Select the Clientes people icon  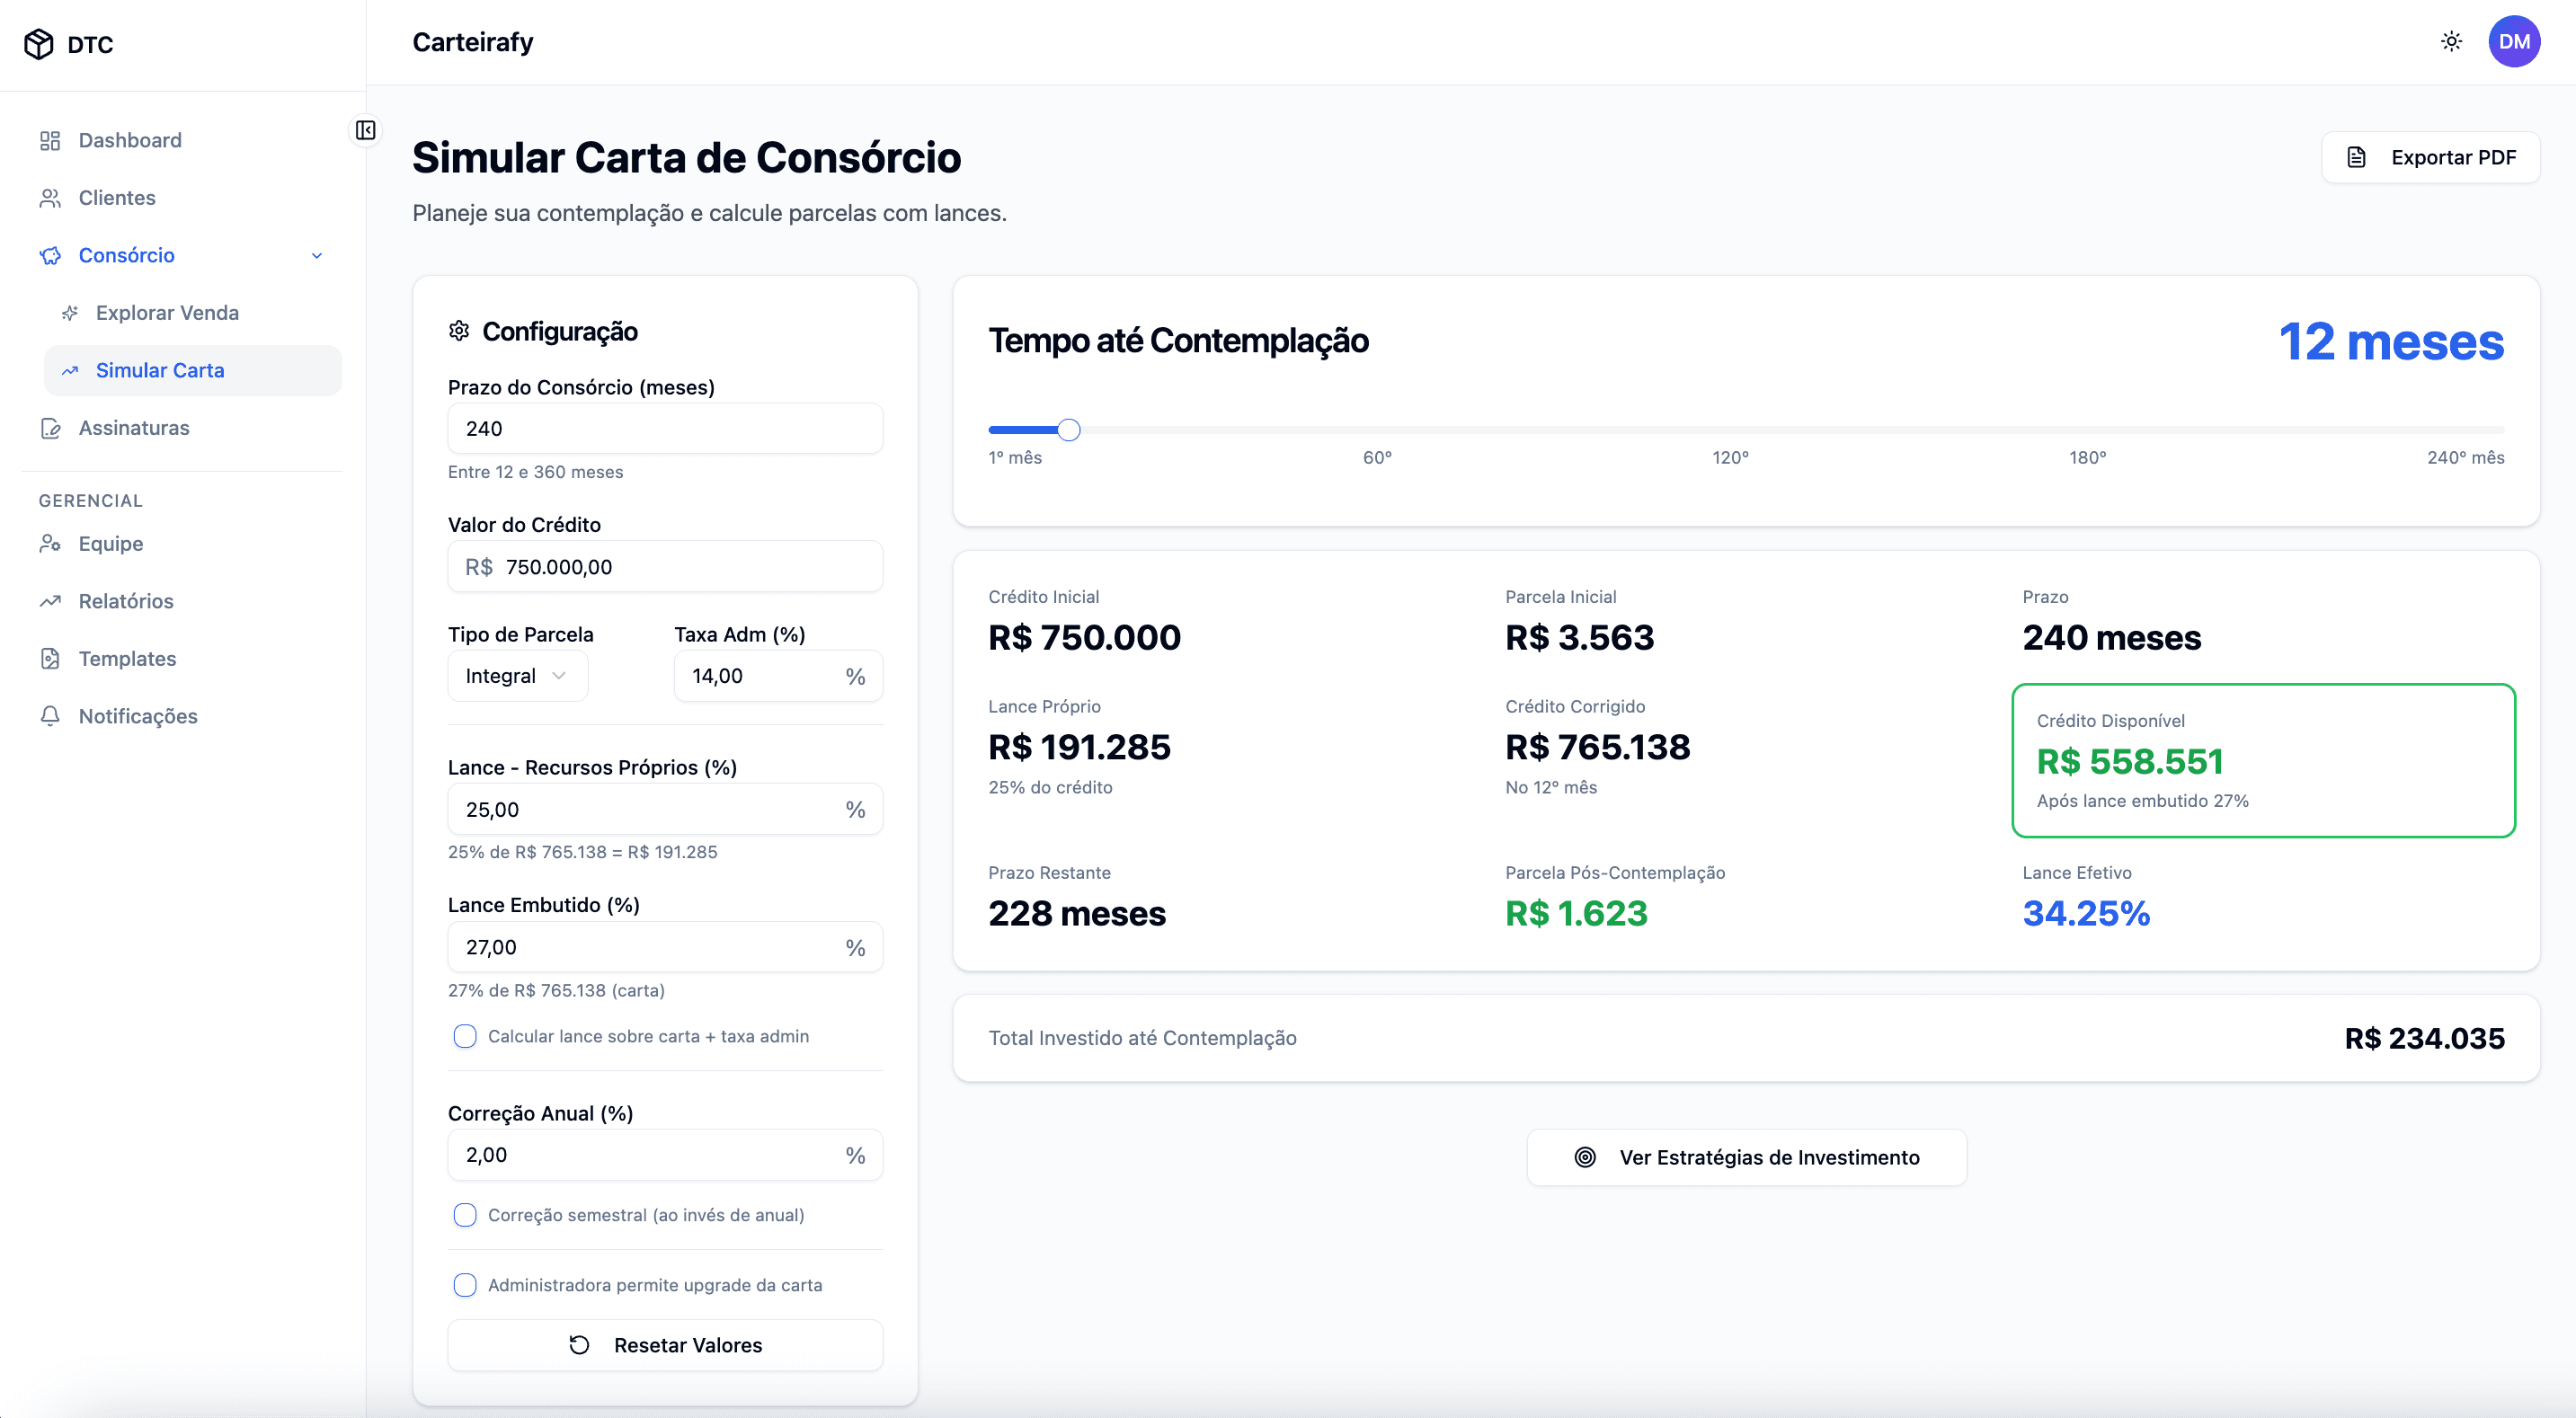51,197
